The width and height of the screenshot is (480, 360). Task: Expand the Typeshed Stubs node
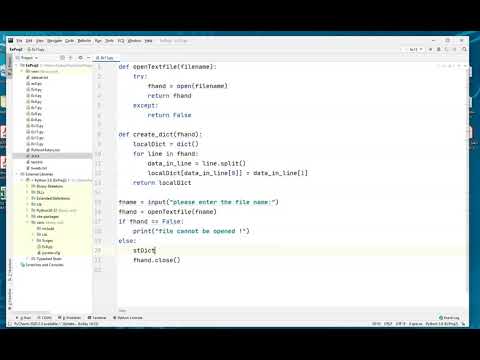click(x=27, y=258)
